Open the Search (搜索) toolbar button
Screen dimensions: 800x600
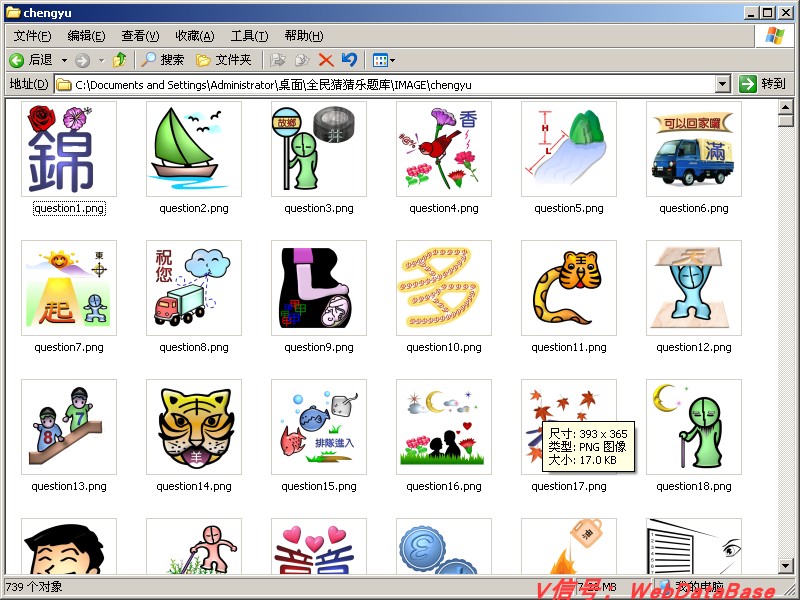click(x=162, y=60)
